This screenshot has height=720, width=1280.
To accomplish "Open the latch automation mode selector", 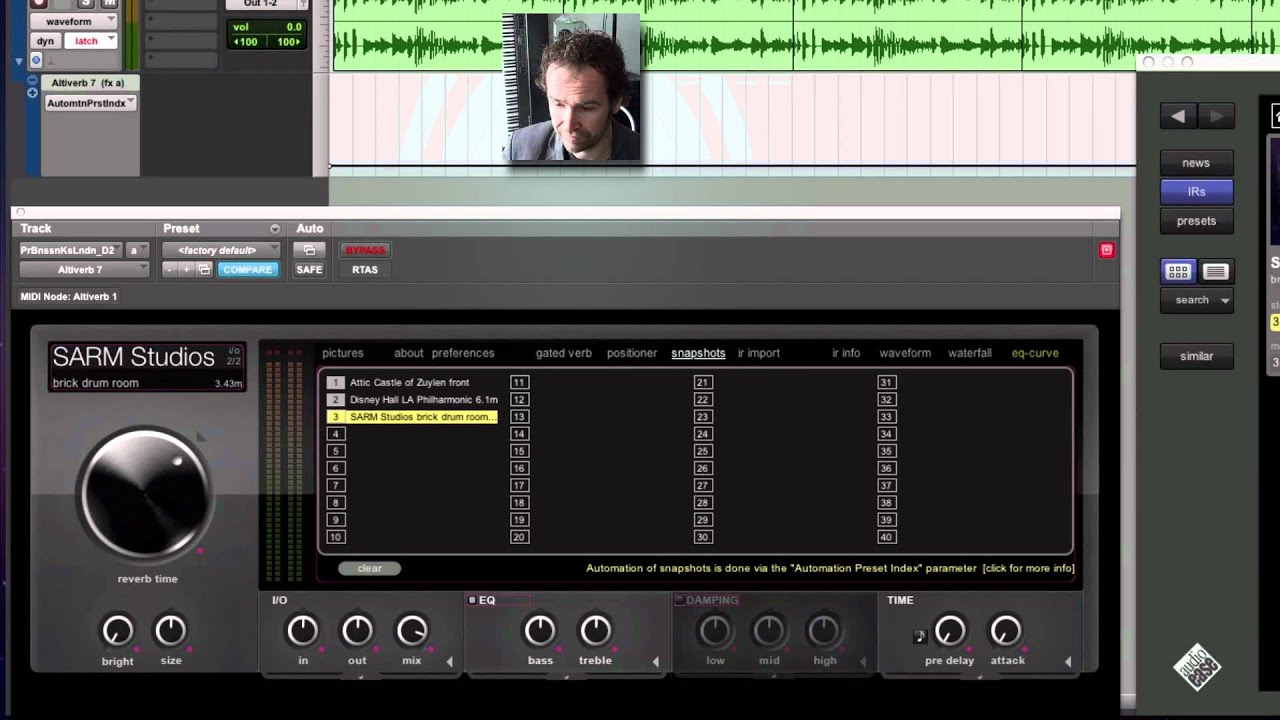I will (x=91, y=41).
